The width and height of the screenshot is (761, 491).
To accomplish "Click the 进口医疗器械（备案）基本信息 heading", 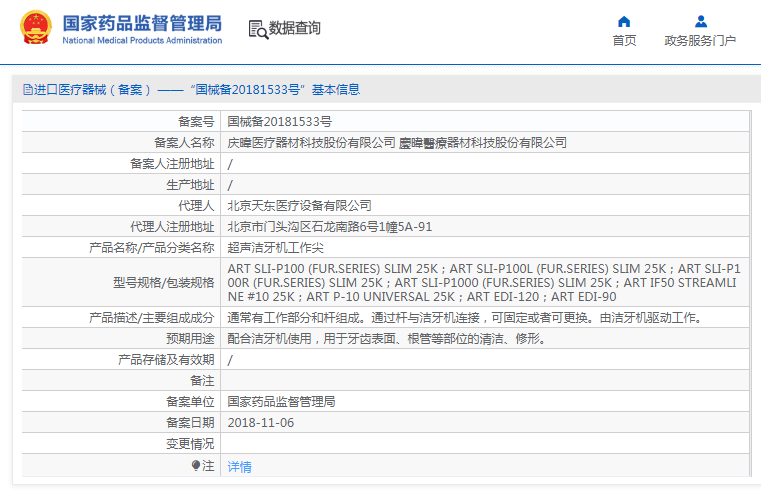I will pos(192,89).
